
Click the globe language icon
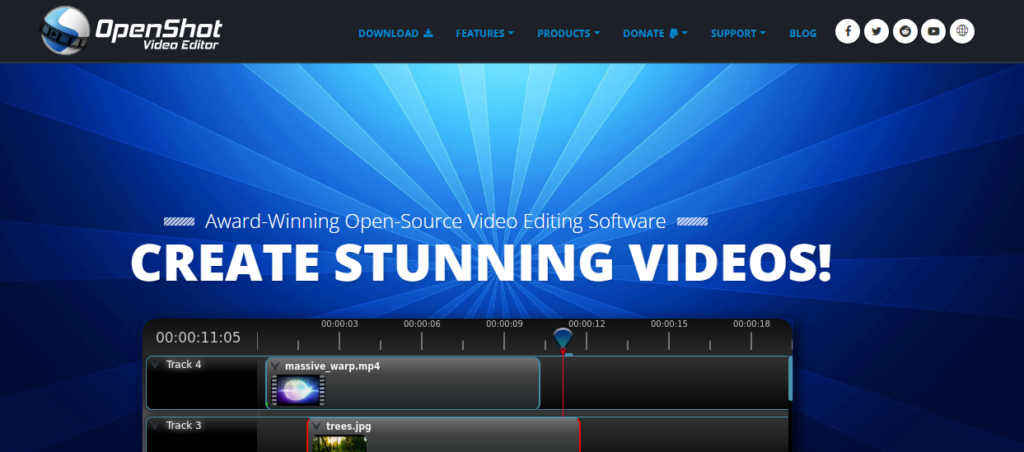click(x=962, y=31)
